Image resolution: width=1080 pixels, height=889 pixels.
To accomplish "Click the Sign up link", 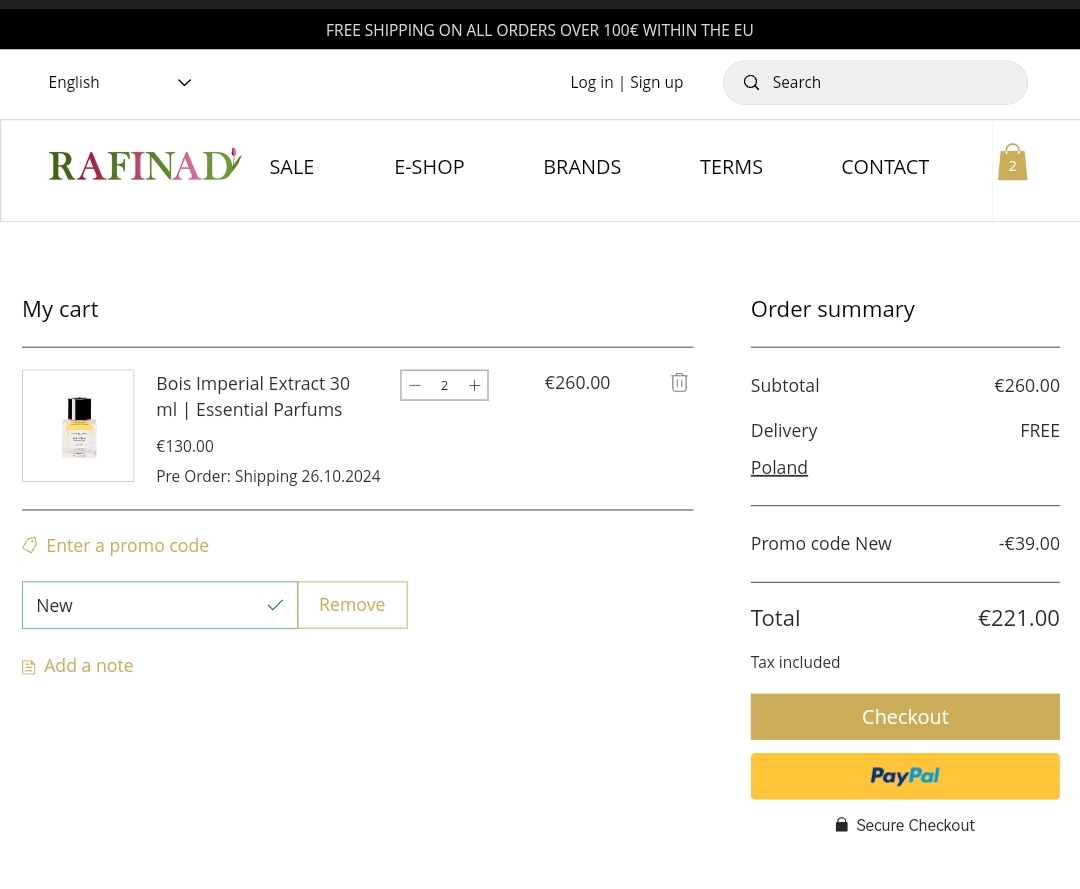I will click(x=656, y=83).
